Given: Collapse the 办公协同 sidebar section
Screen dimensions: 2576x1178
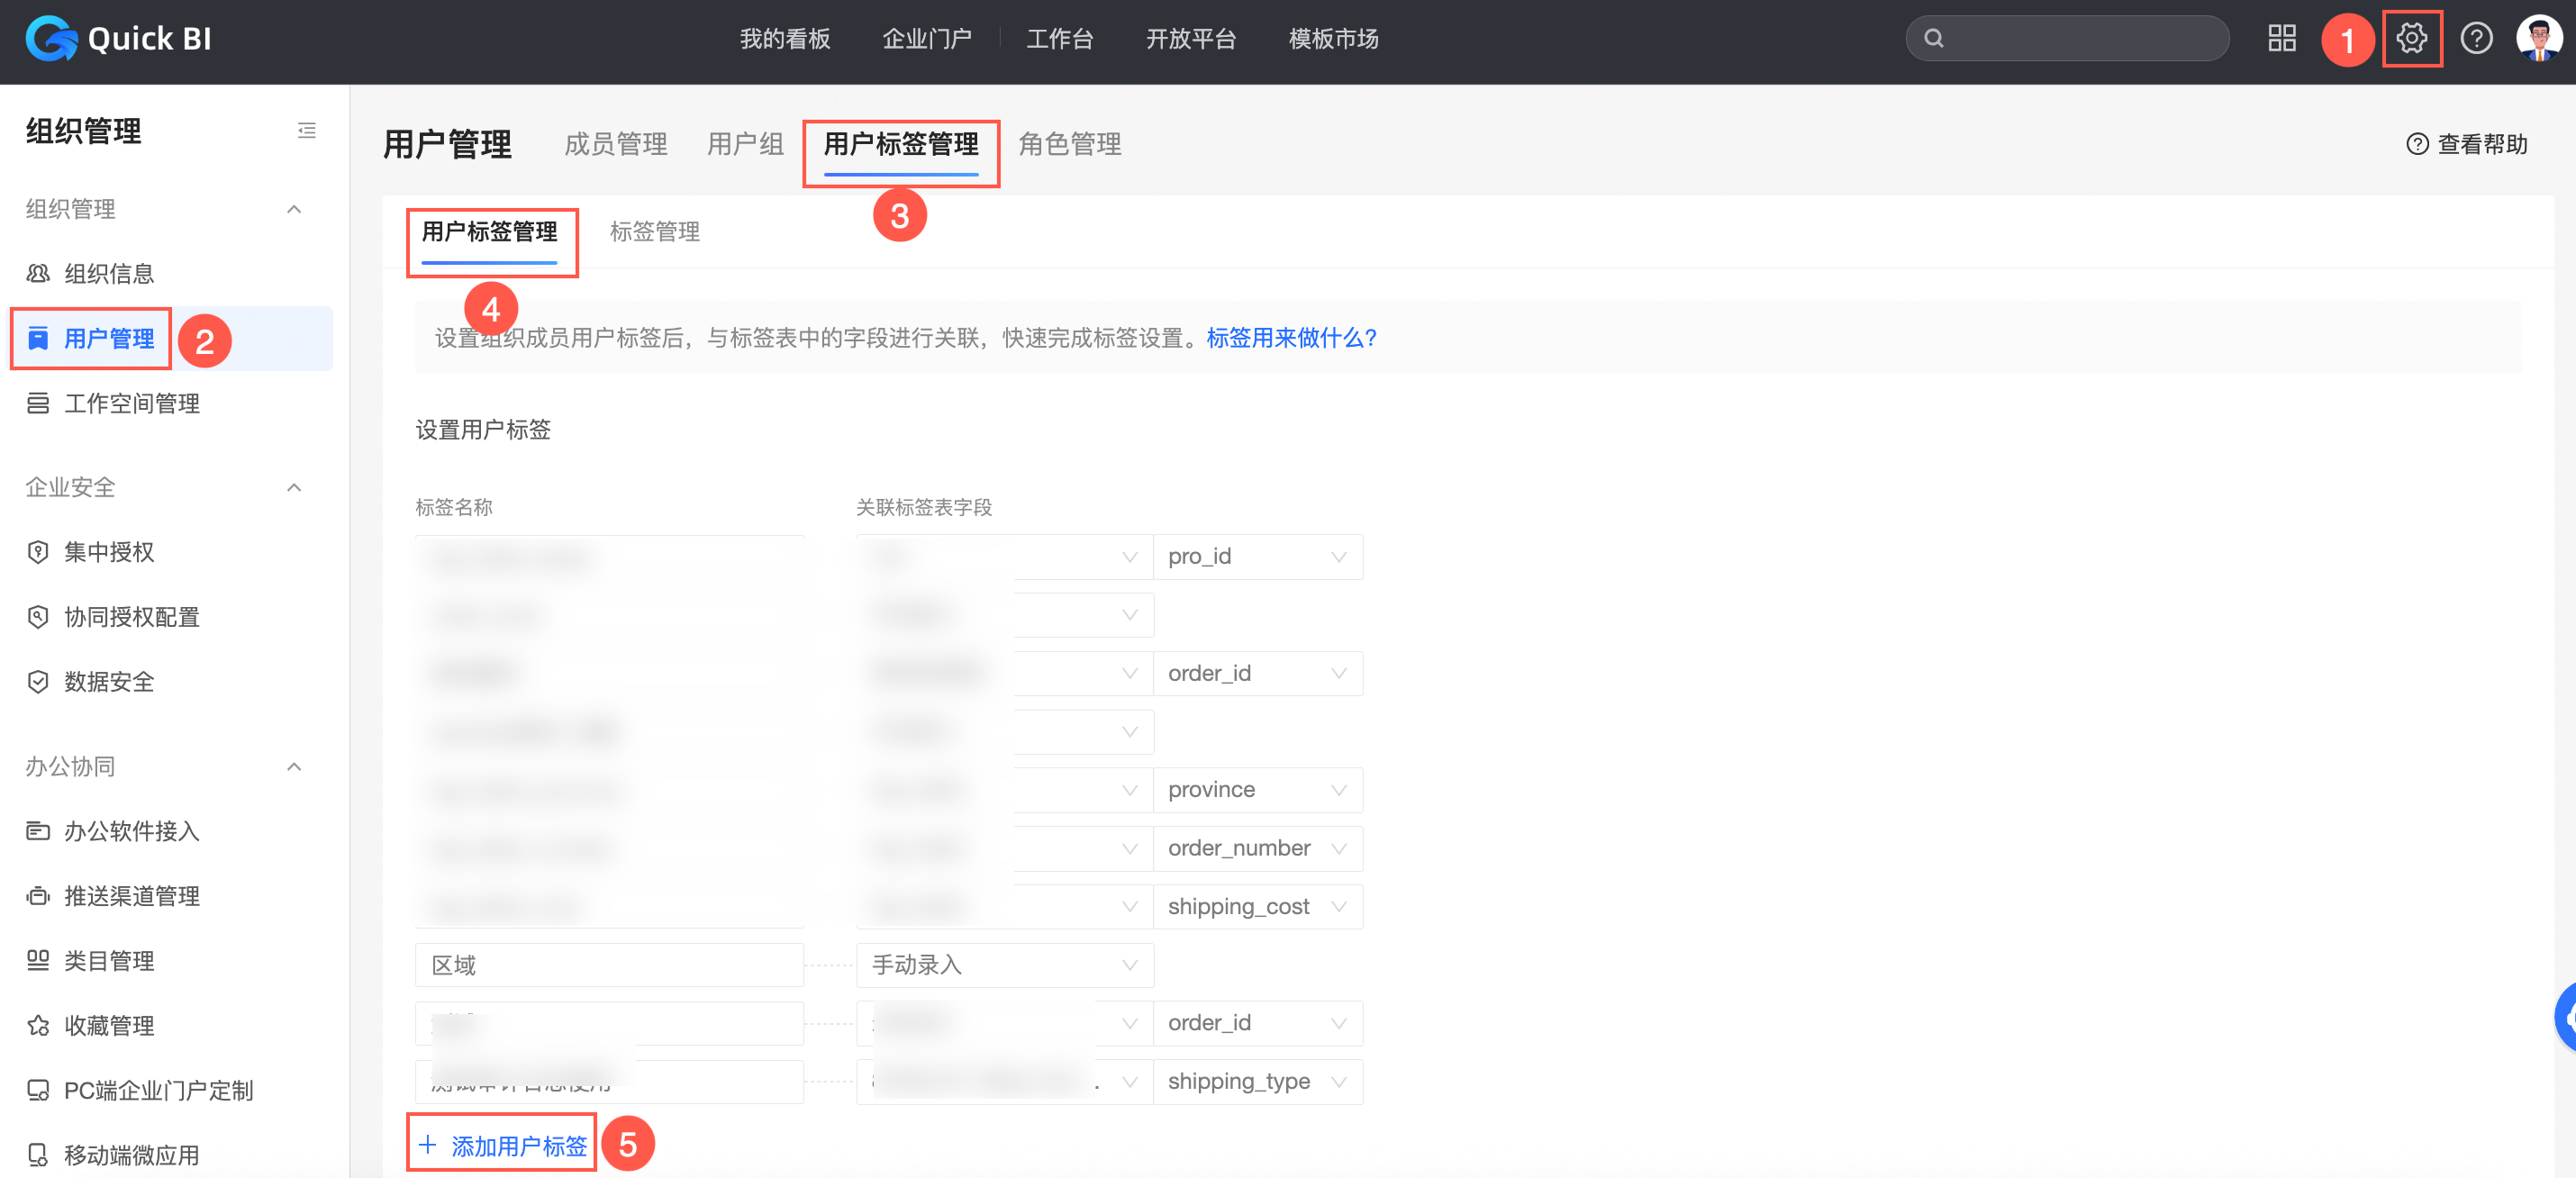Looking at the screenshot, I should click(294, 767).
